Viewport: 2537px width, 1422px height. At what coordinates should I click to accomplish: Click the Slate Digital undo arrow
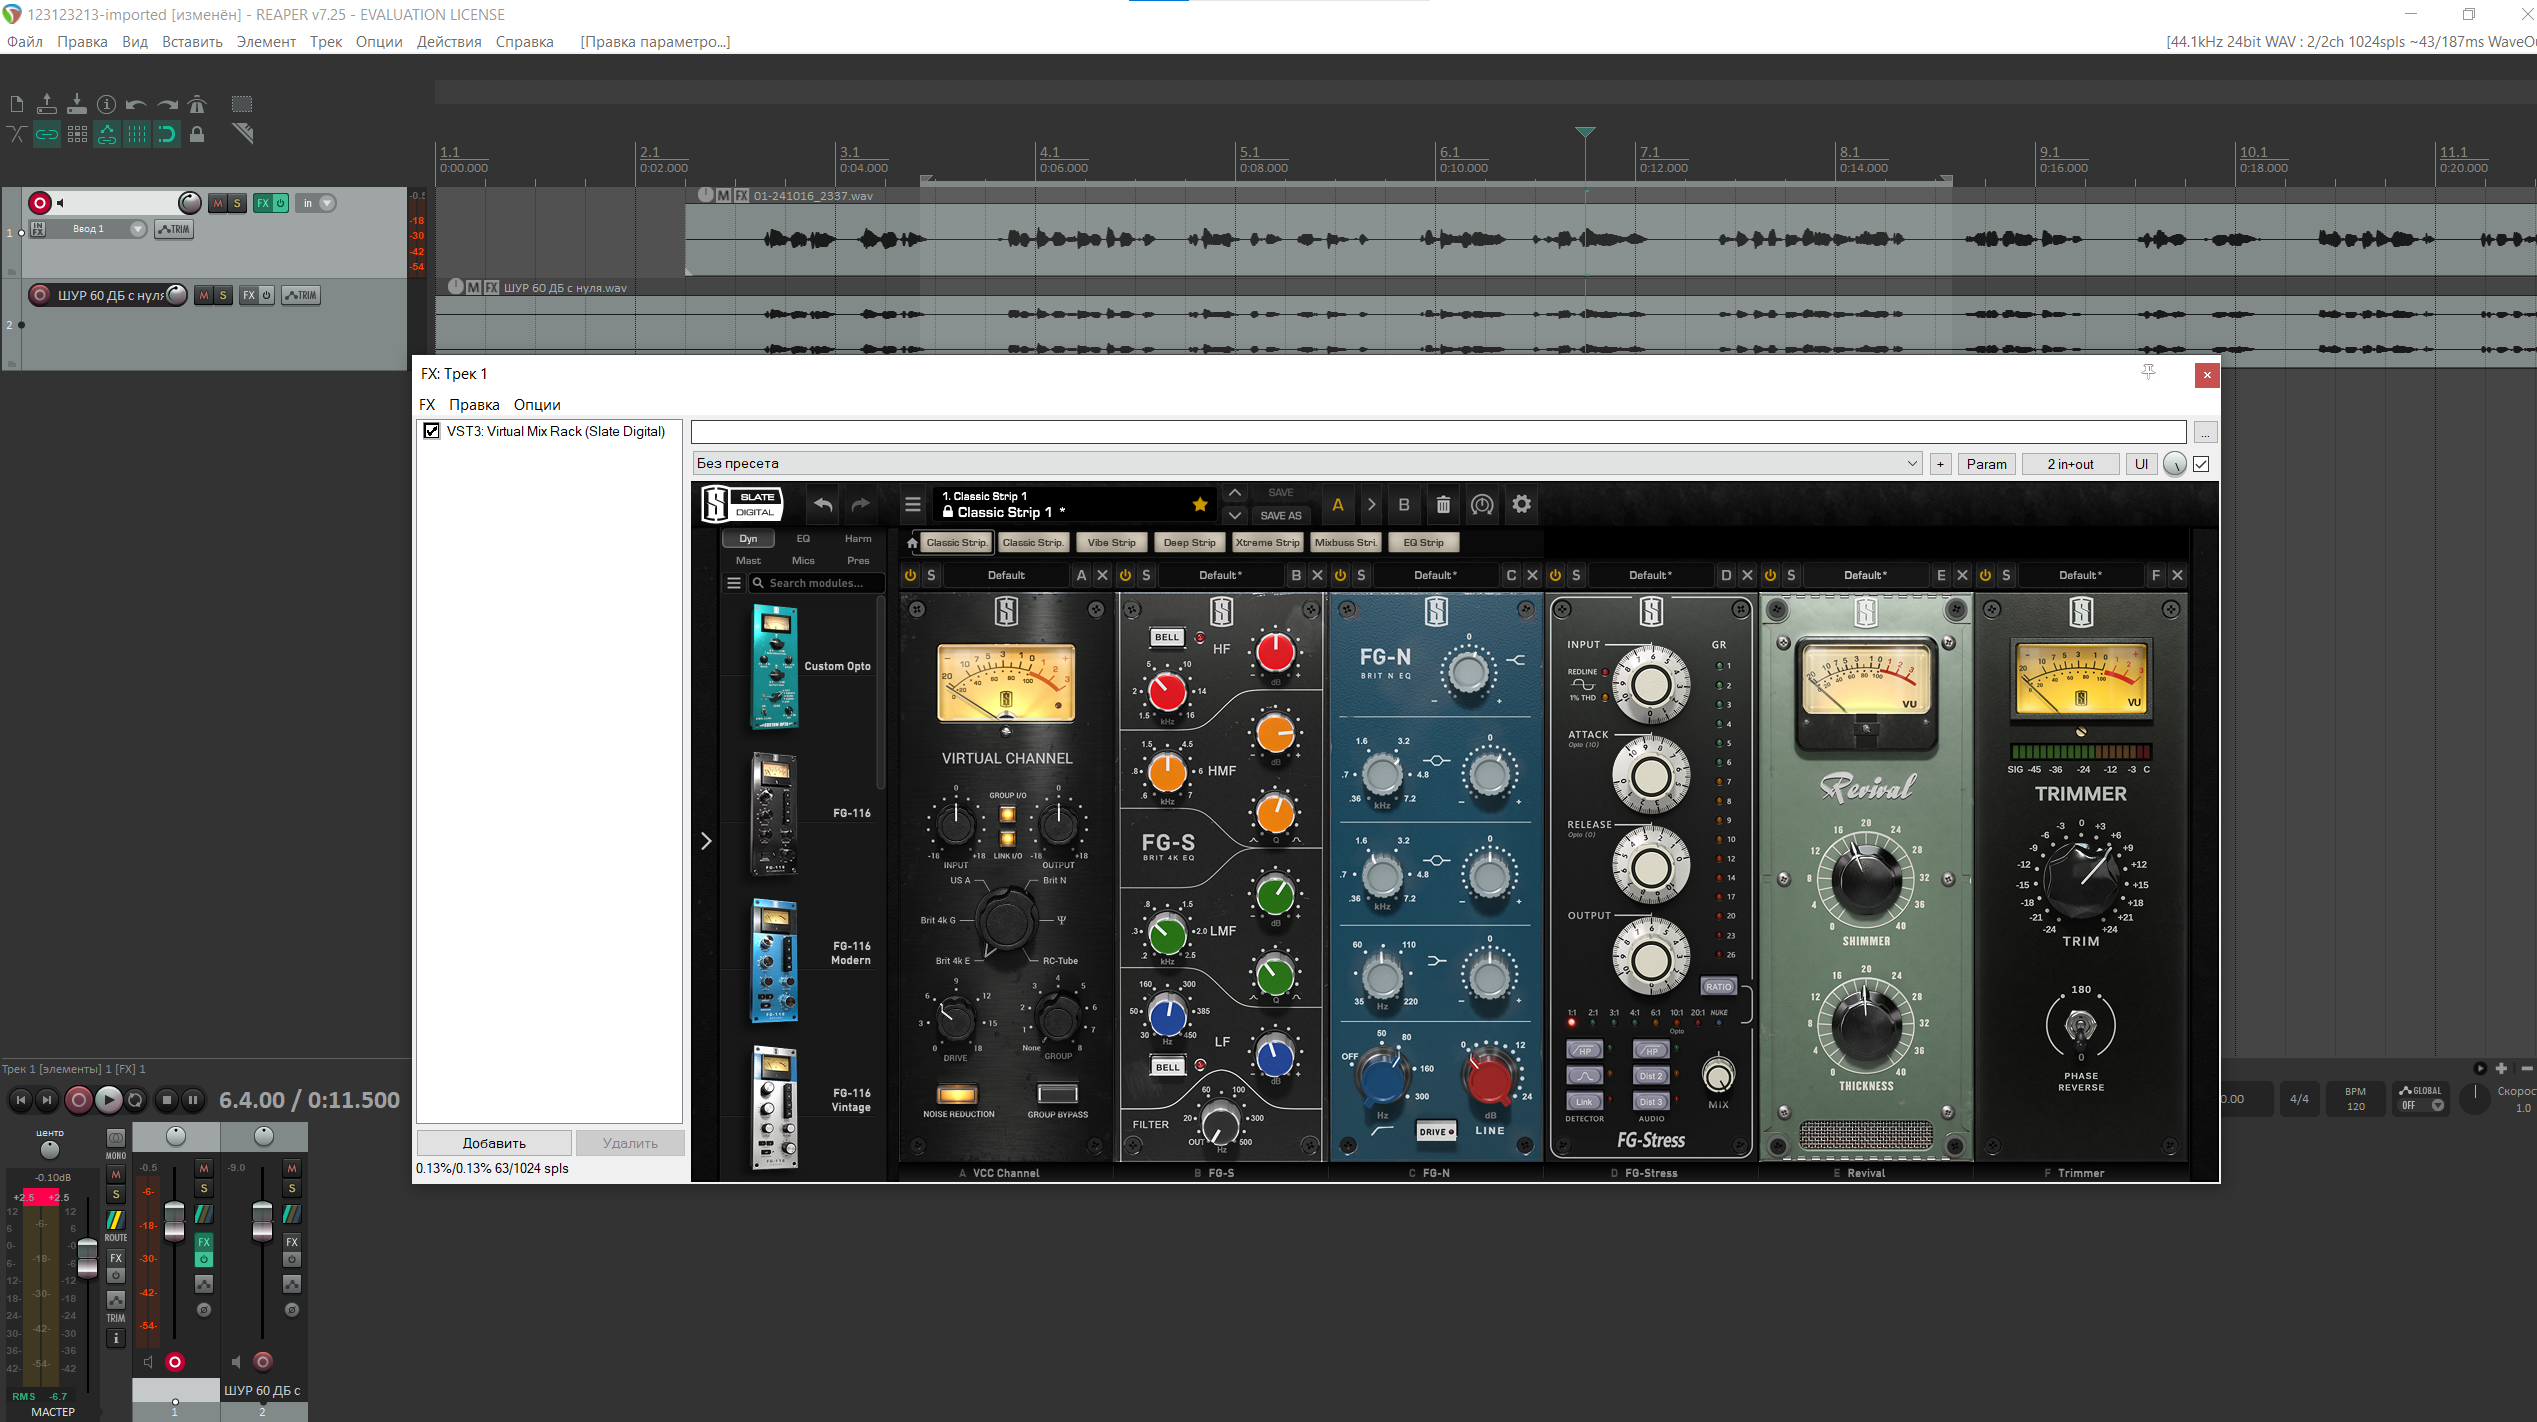[x=823, y=505]
